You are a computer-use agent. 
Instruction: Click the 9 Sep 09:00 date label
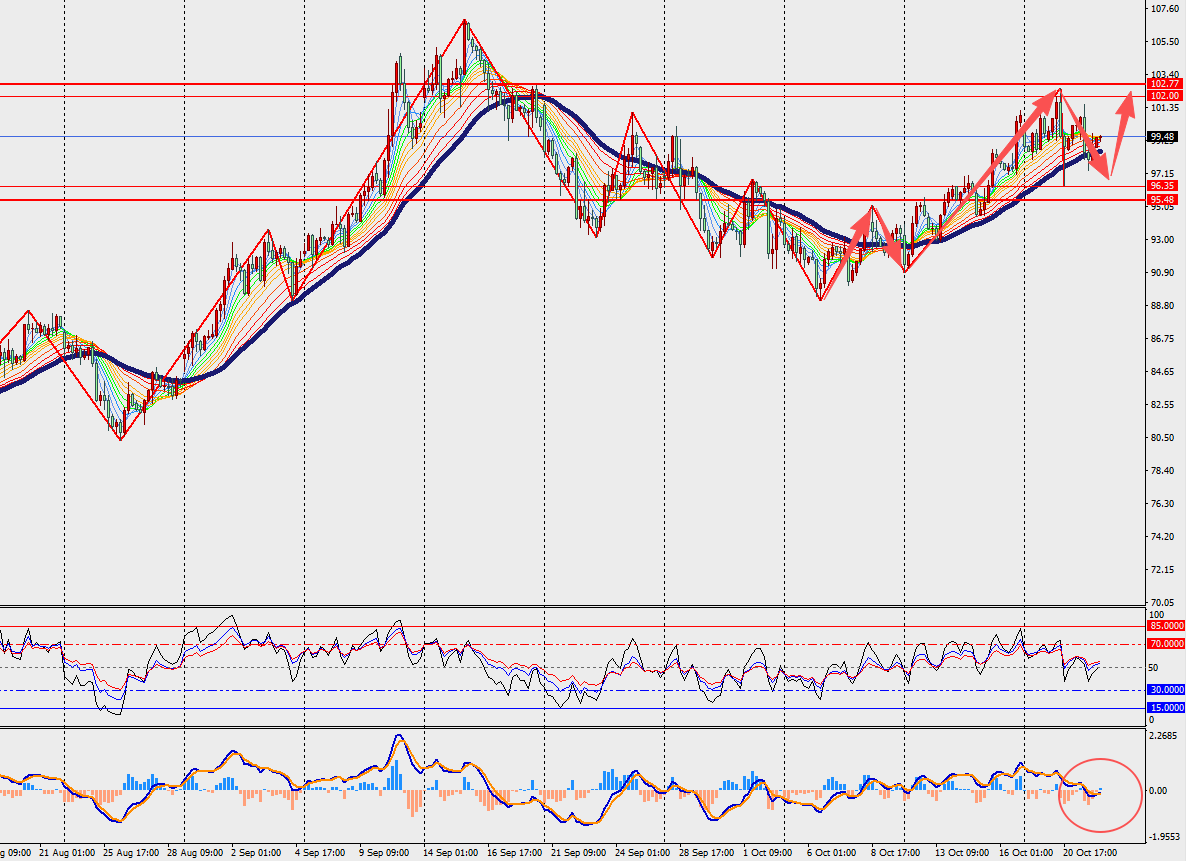(385, 853)
